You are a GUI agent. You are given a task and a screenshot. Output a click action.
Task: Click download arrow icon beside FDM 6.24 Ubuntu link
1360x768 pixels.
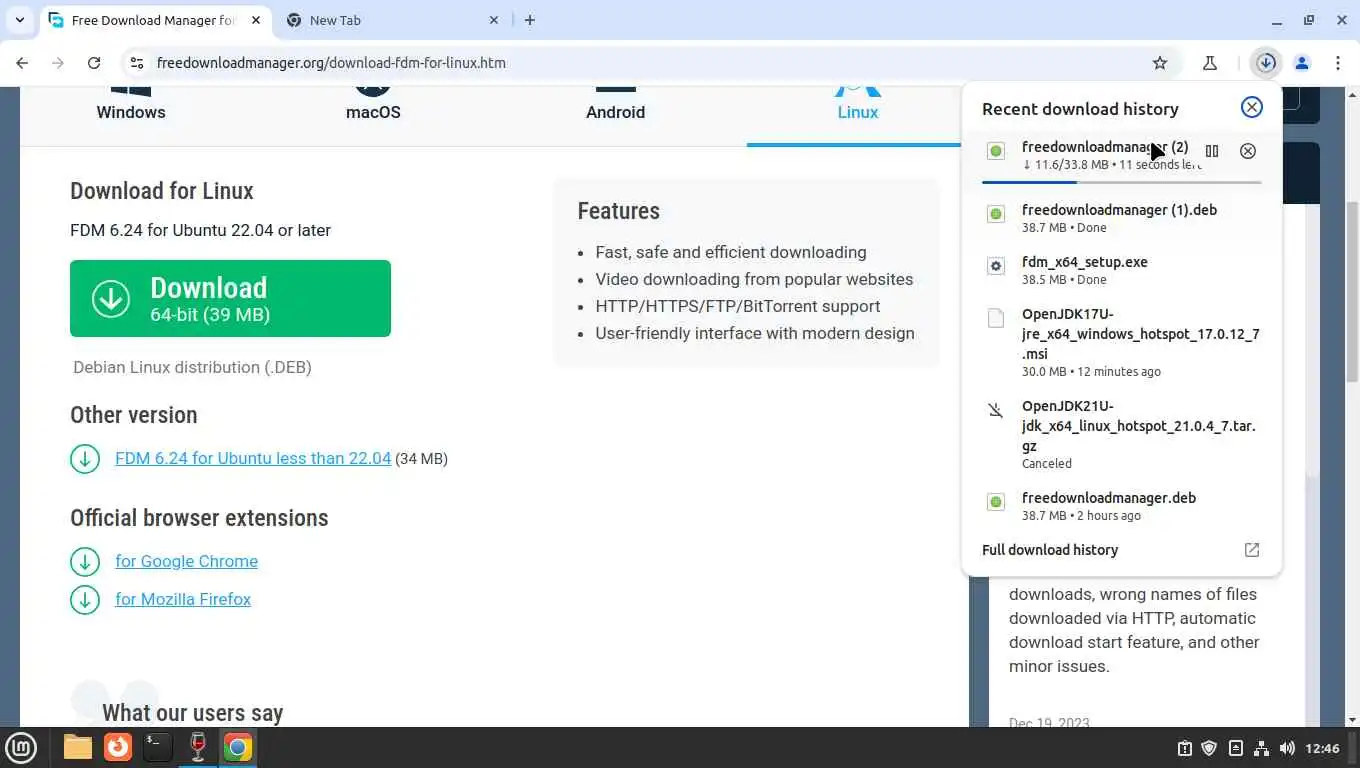tap(85, 459)
